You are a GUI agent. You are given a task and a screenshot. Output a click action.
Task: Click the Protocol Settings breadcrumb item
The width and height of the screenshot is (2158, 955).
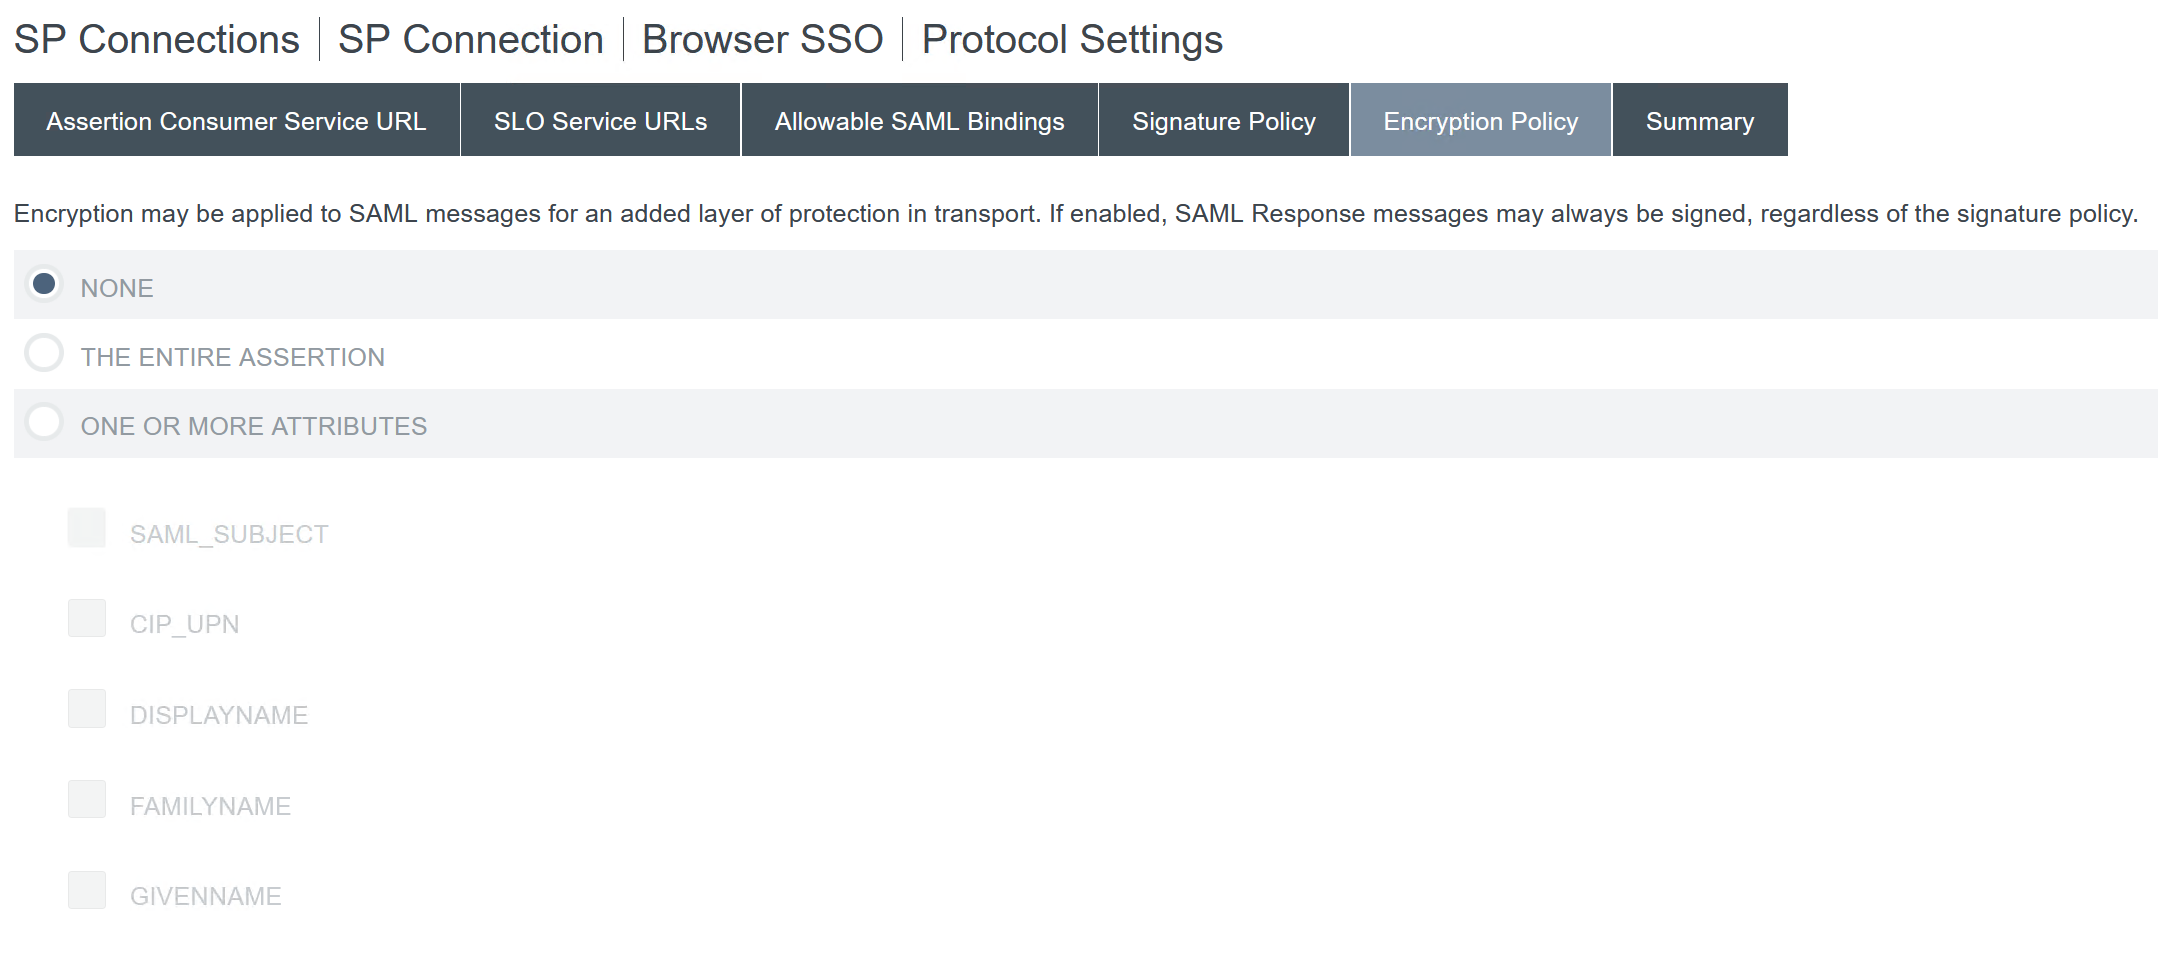1071,40
